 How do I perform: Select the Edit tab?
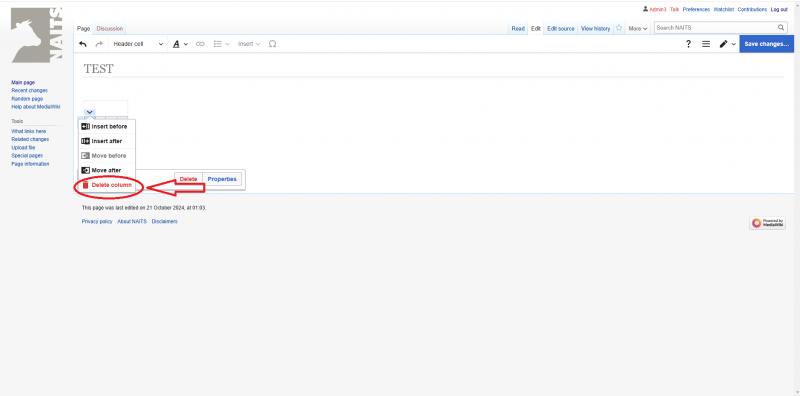pos(536,29)
